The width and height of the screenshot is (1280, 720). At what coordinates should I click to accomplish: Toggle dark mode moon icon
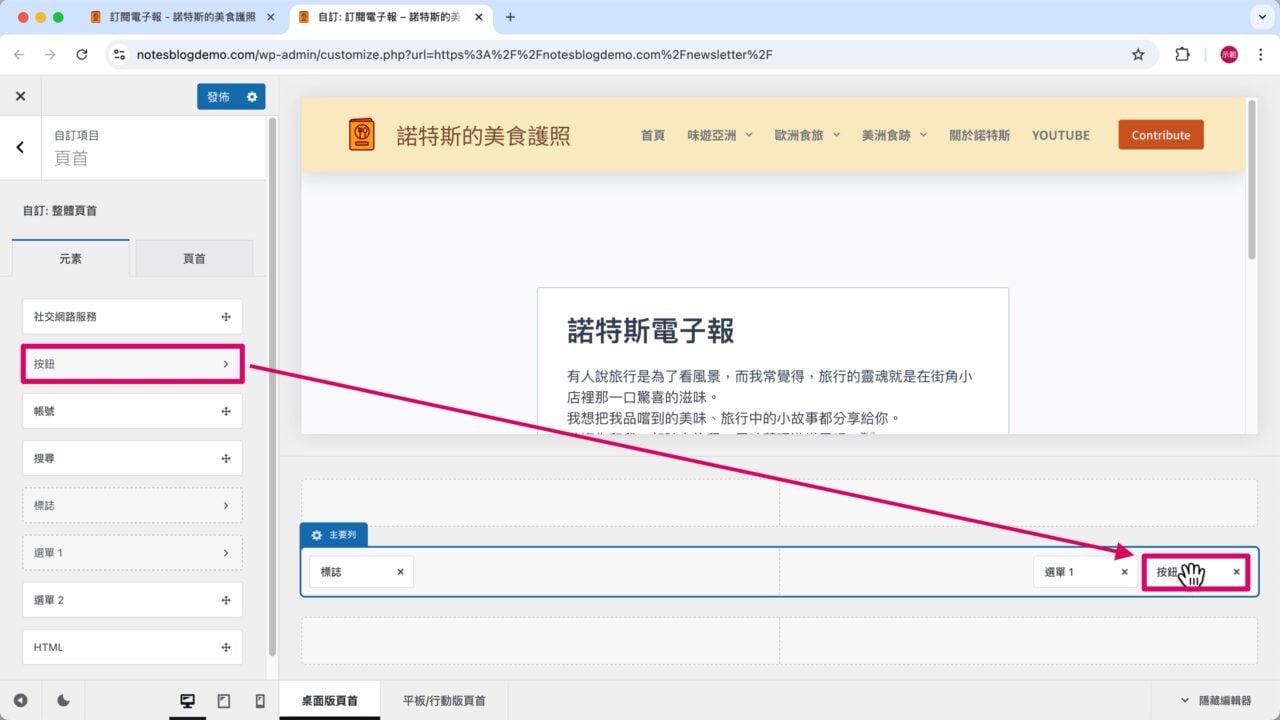63,701
